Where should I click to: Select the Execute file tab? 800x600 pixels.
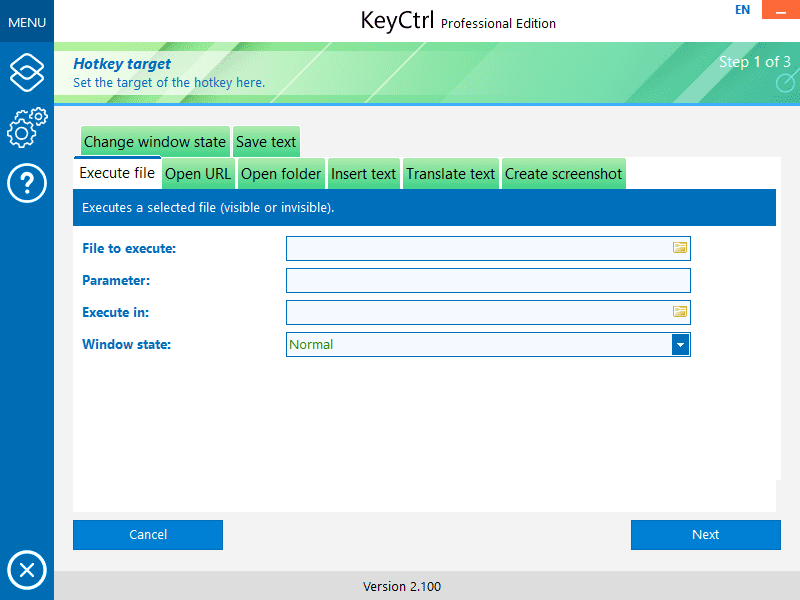click(x=117, y=173)
